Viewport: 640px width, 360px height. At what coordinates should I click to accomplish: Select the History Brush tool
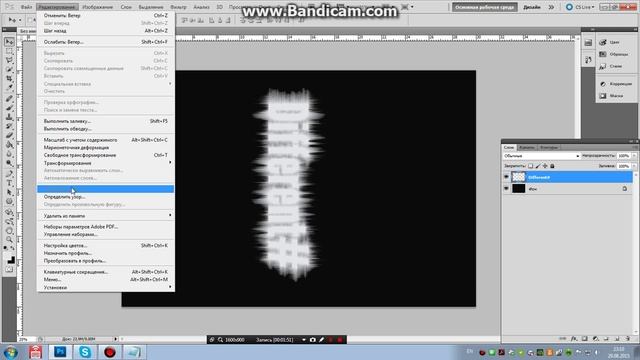tap(9, 126)
